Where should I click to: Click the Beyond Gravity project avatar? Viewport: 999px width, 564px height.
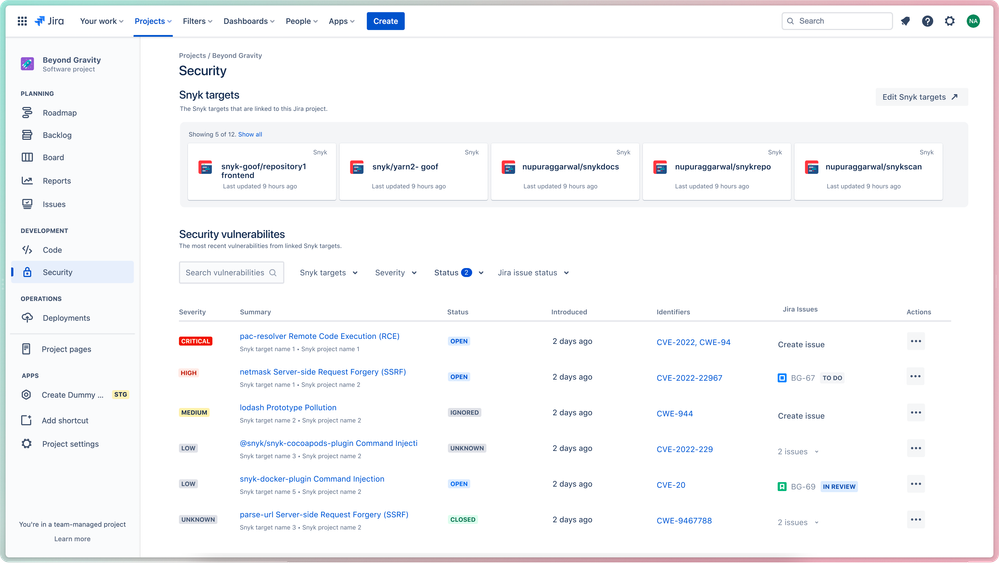[x=27, y=64]
